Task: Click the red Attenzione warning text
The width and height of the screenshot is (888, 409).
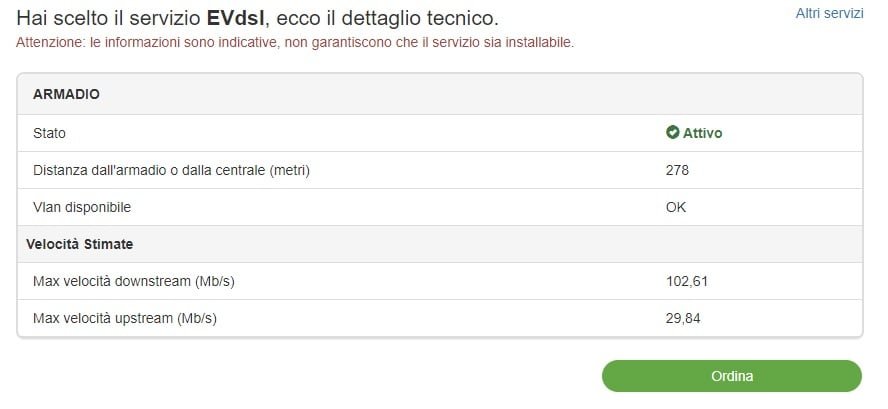Action: tap(50, 43)
